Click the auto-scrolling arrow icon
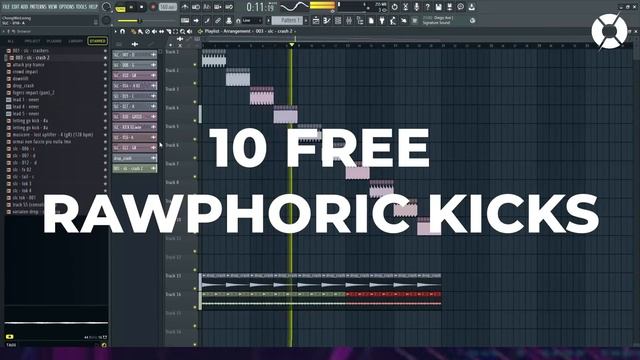 tap(196, 20)
